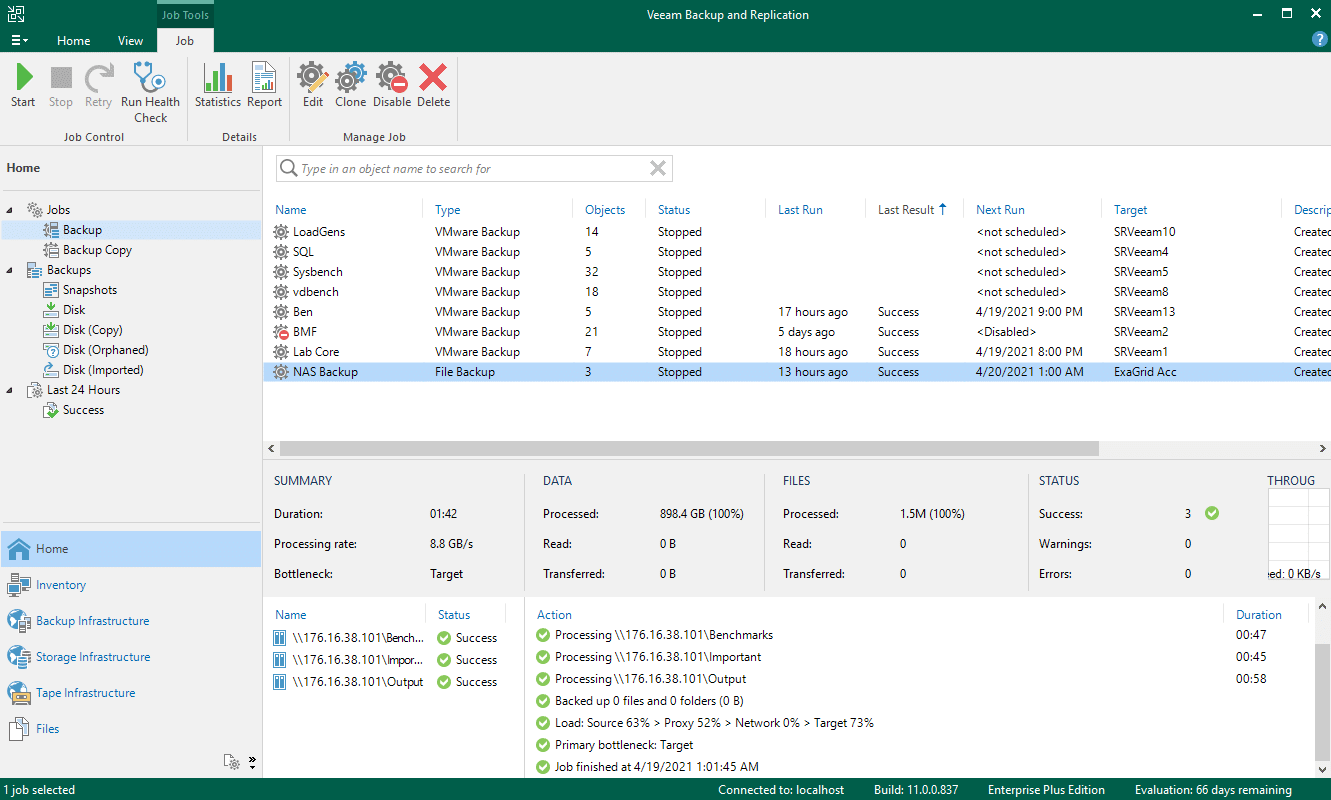Switch to the View ribbon tab
The height and width of the screenshot is (800, 1331).
[x=130, y=41]
